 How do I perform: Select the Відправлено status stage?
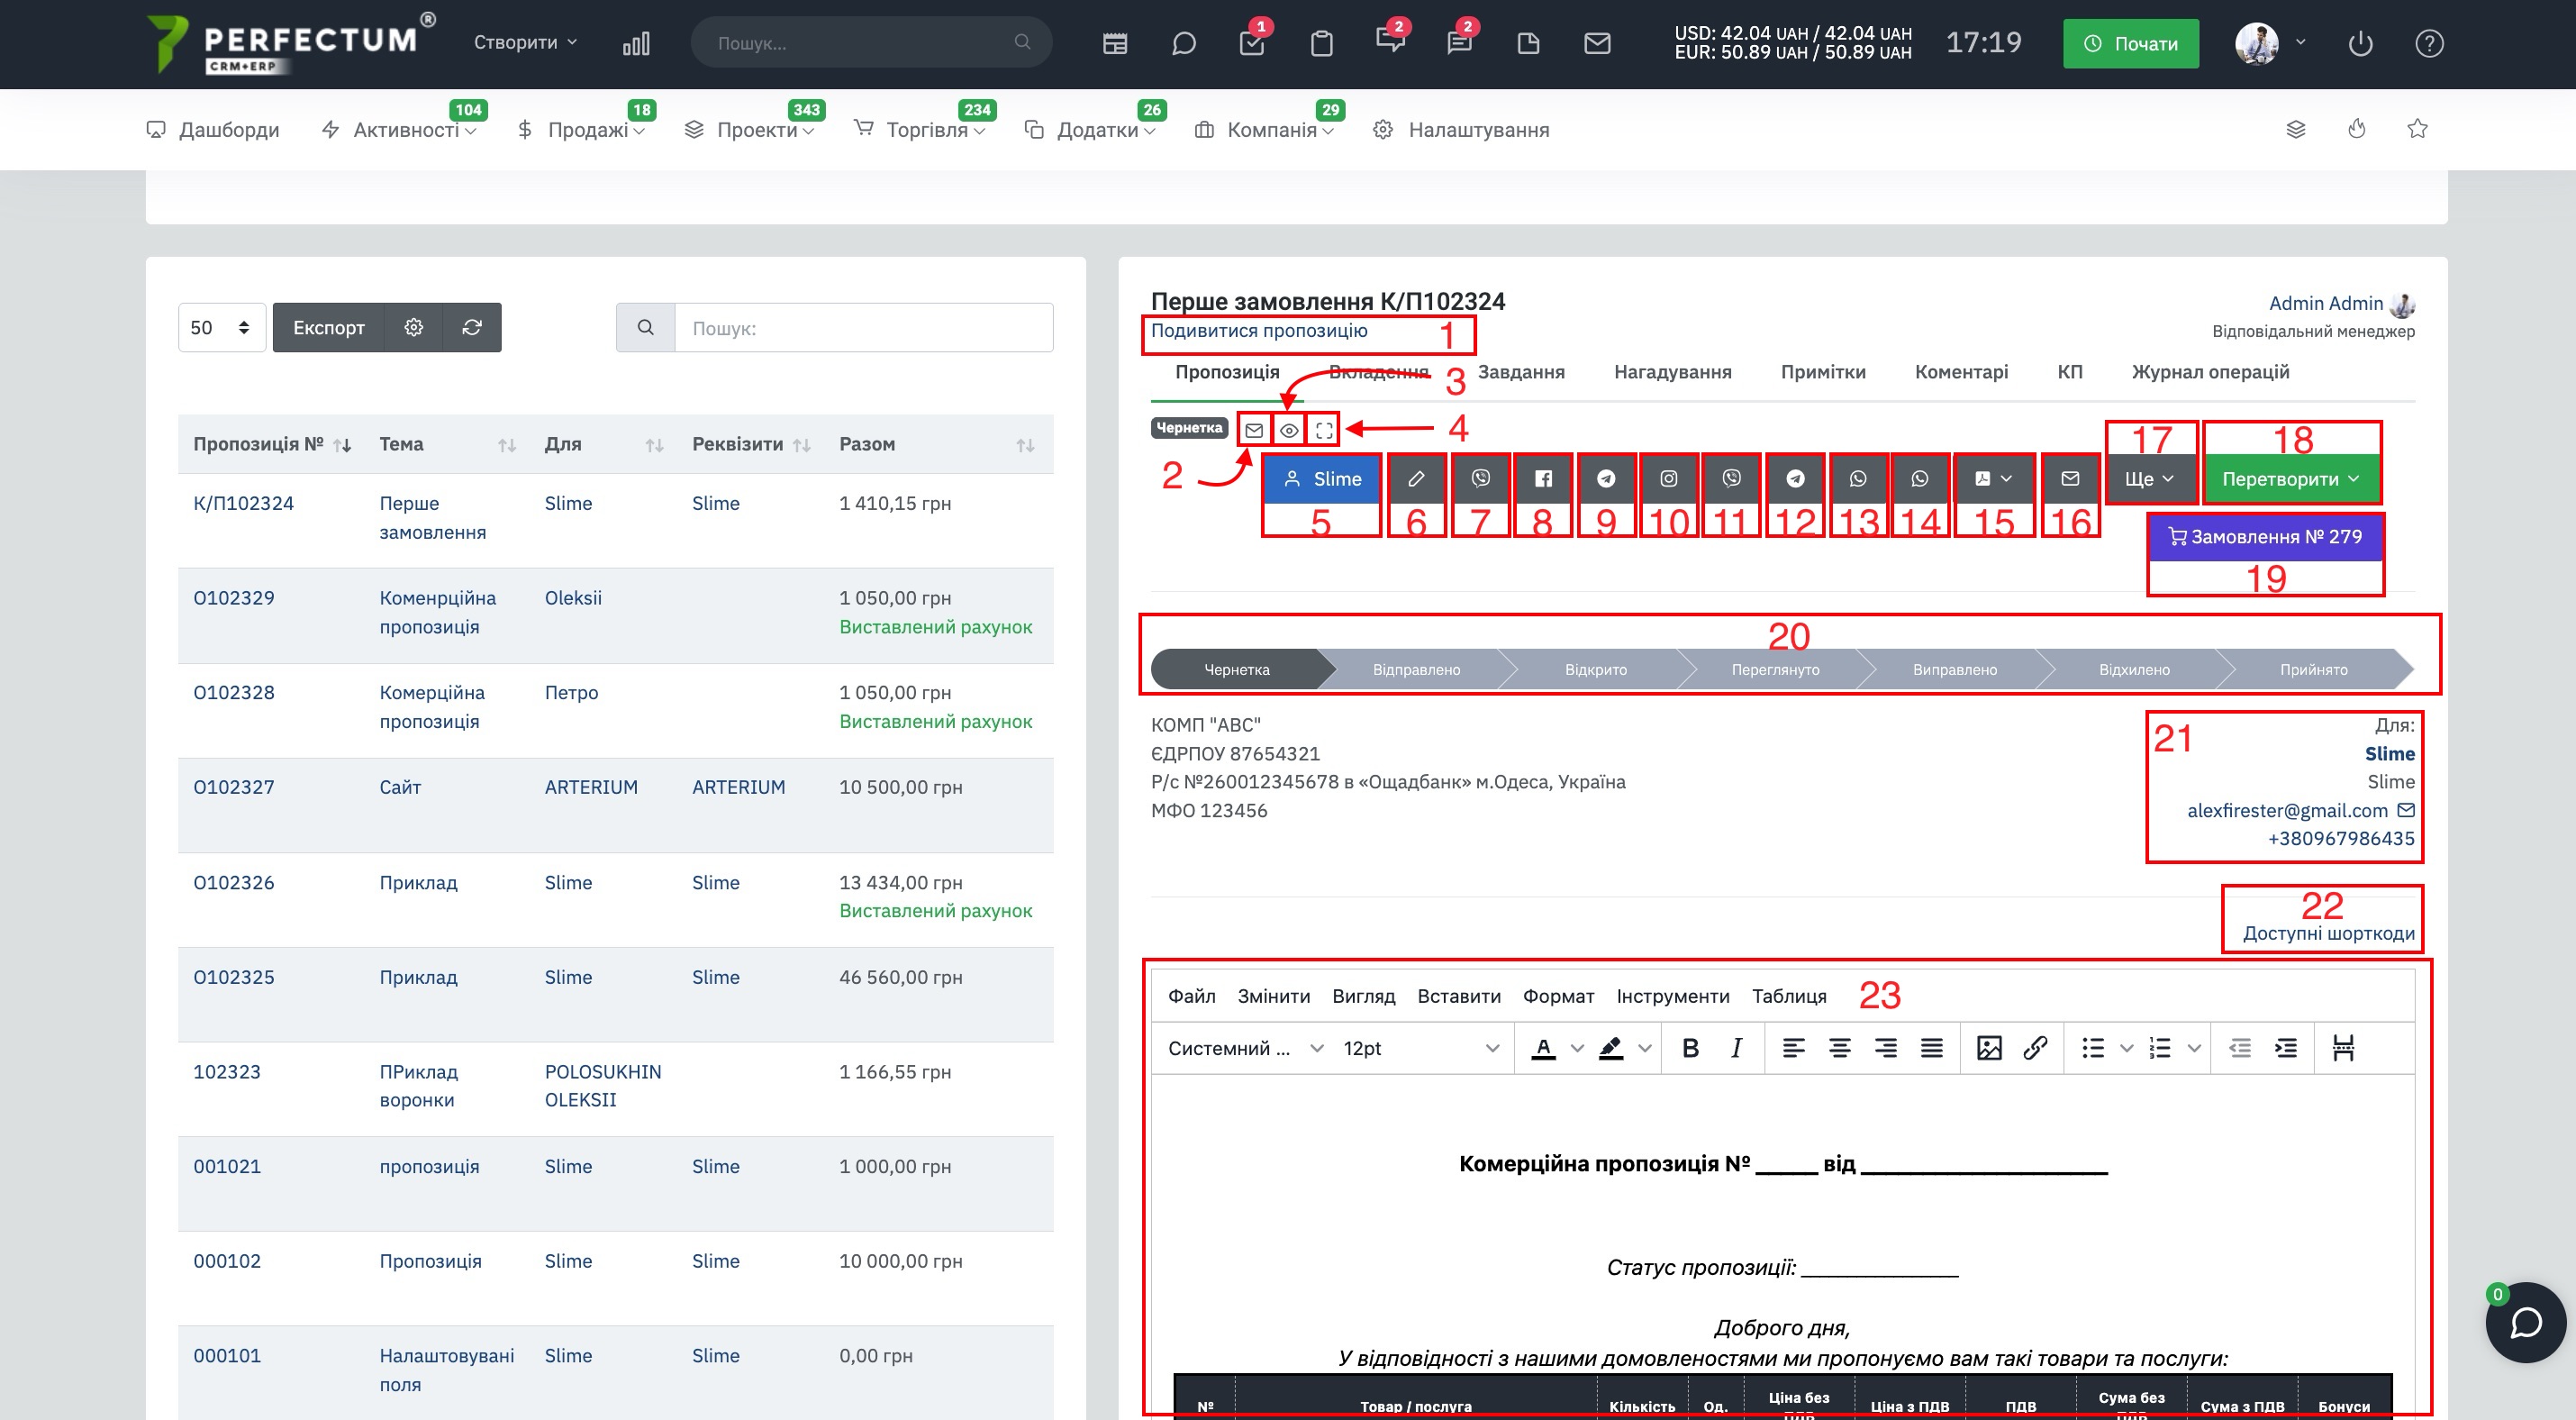click(x=1415, y=669)
